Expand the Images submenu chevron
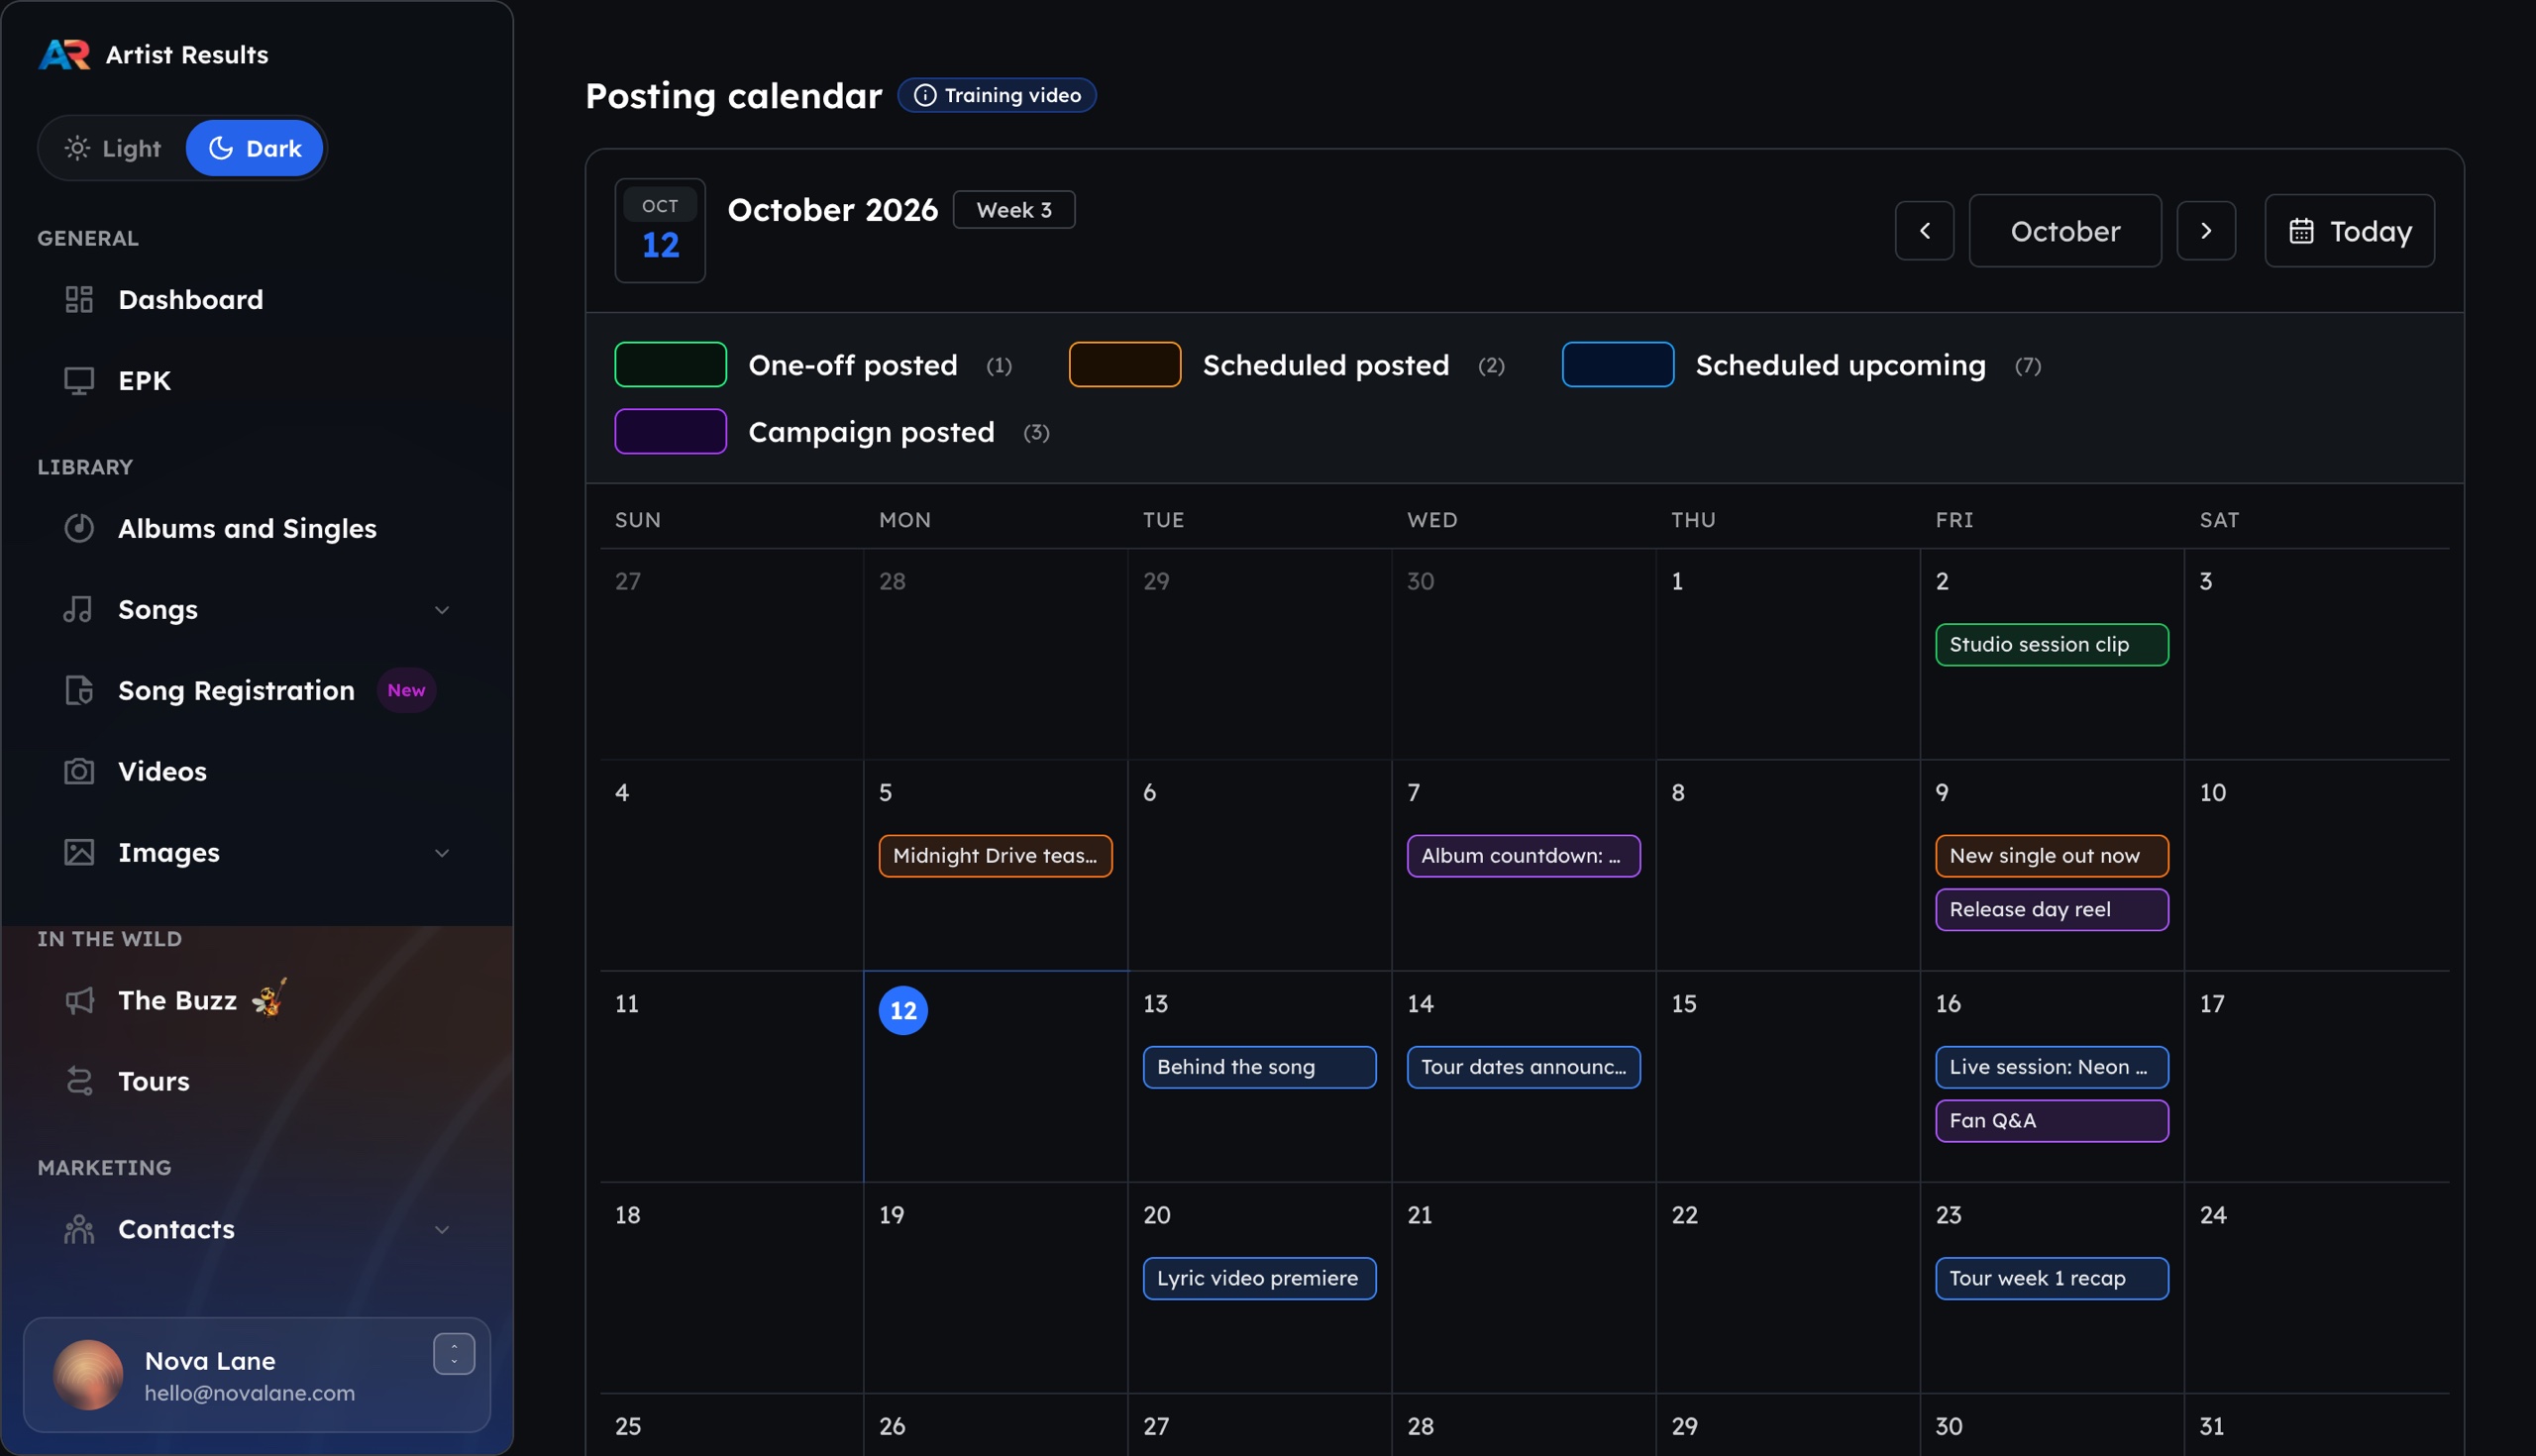The height and width of the screenshot is (1456, 2536). 441,852
